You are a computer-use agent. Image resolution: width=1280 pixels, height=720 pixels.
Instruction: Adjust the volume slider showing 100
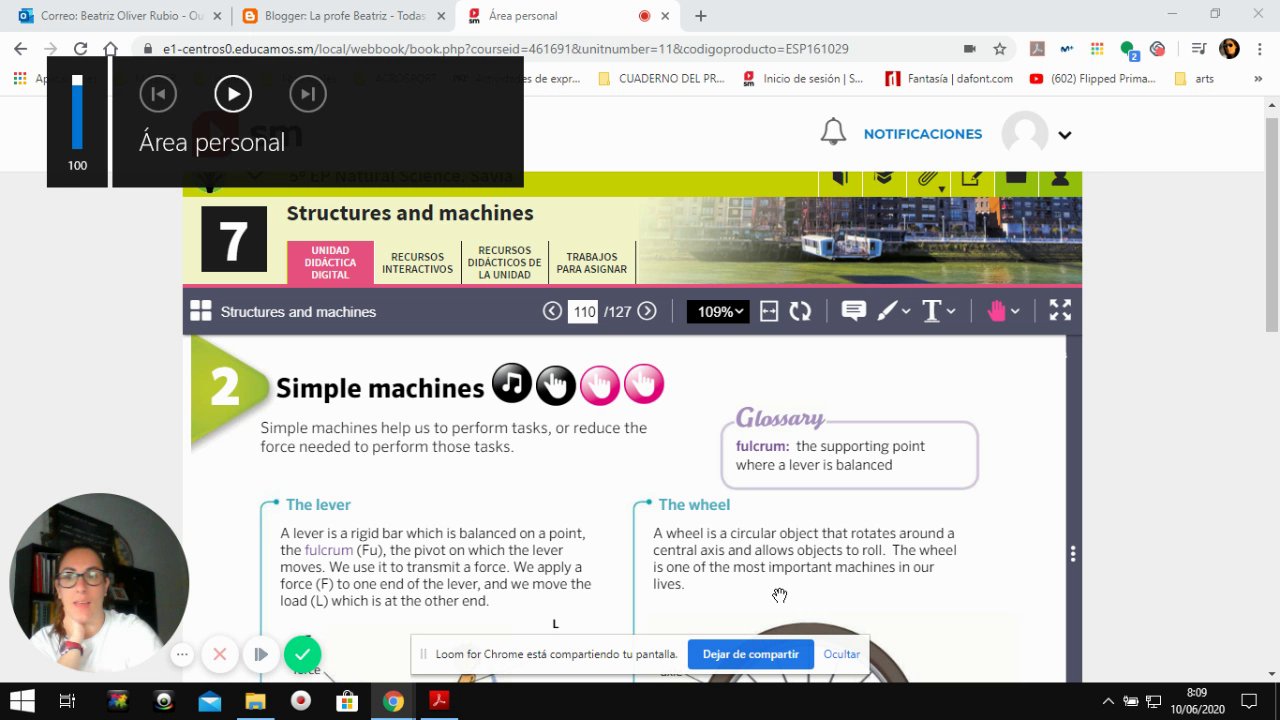[77, 112]
